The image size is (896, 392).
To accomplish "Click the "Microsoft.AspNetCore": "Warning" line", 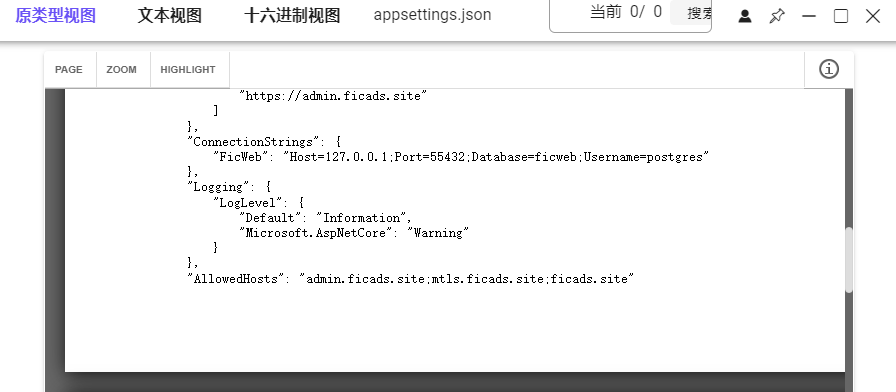I will coord(354,233).
